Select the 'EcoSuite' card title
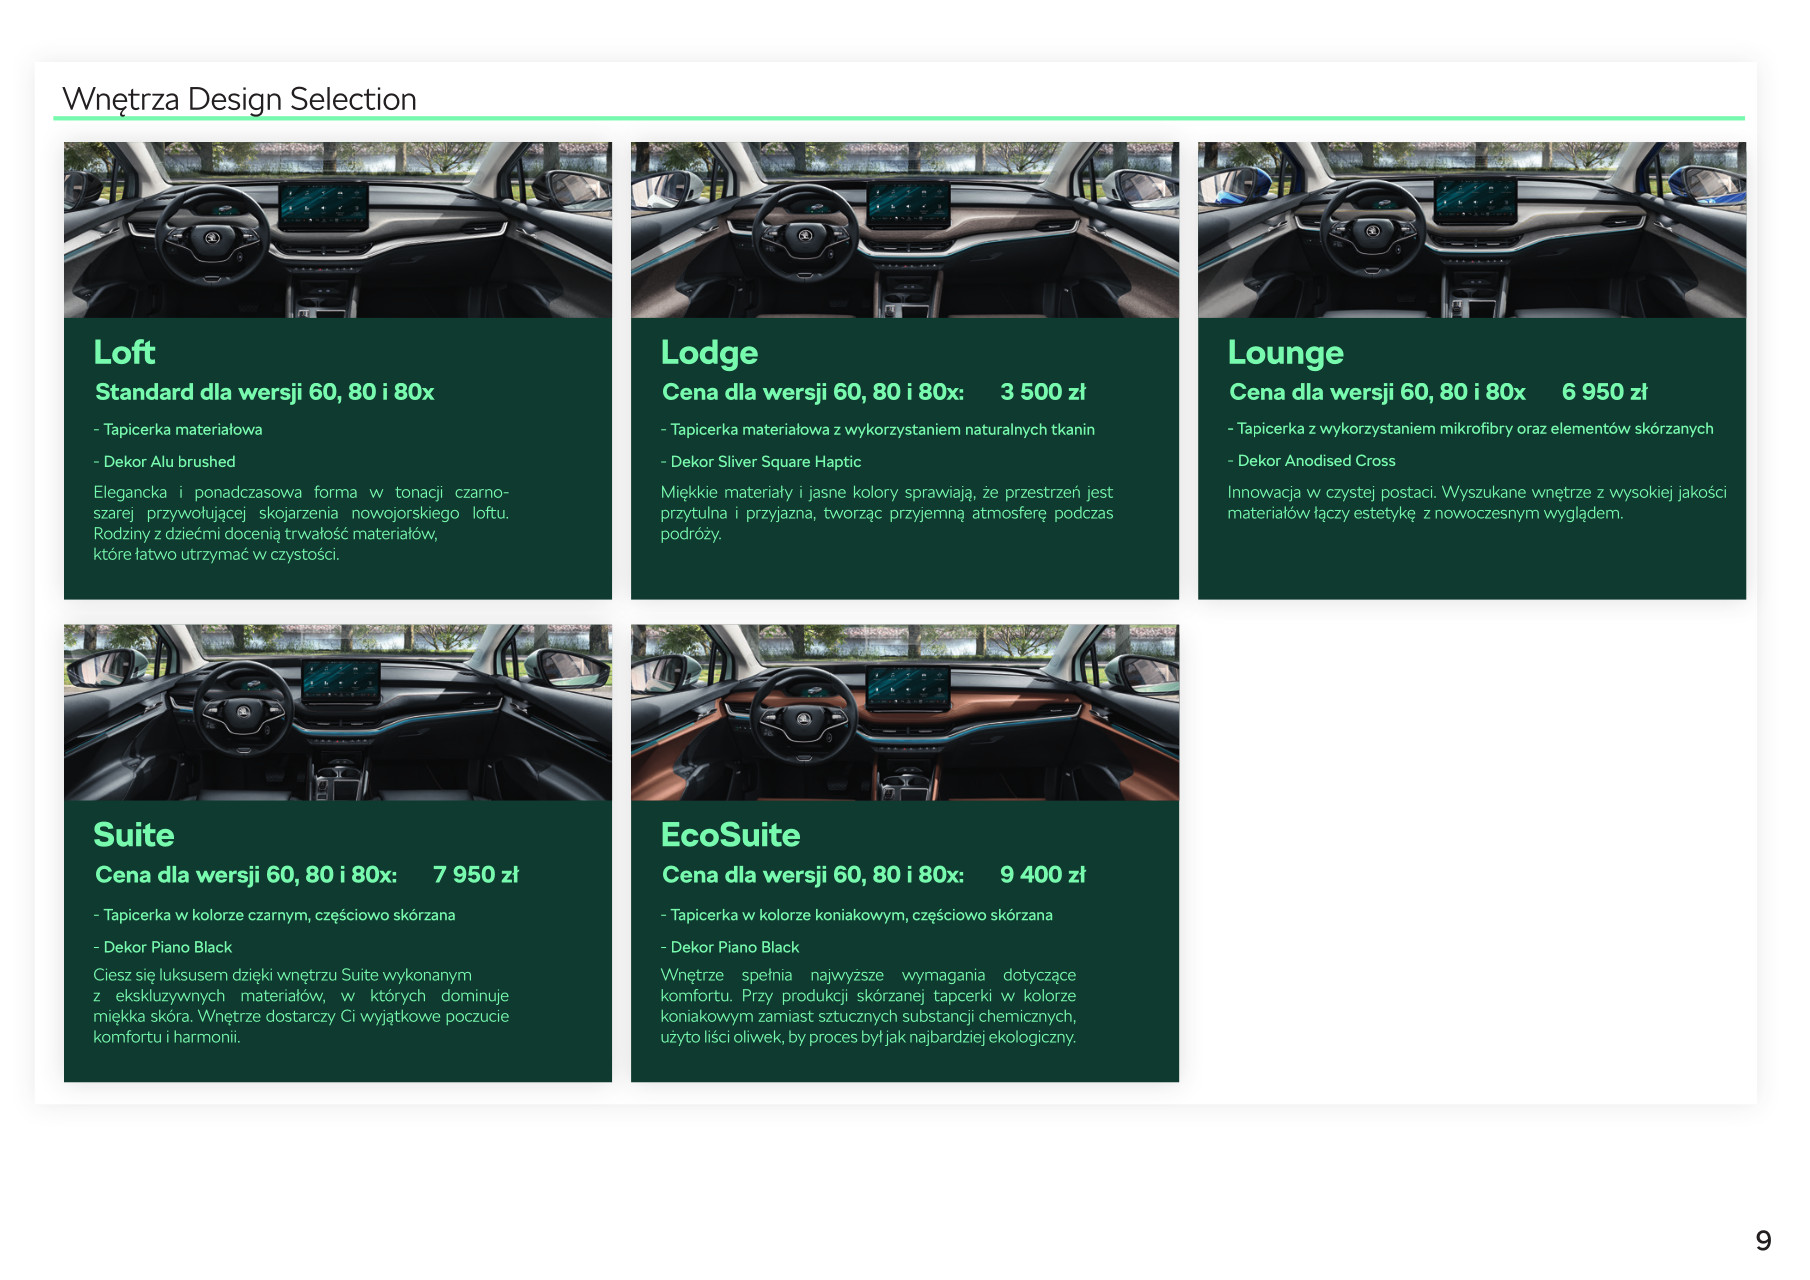Image resolution: width=1810 pixels, height=1280 pixels. click(730, 835)
